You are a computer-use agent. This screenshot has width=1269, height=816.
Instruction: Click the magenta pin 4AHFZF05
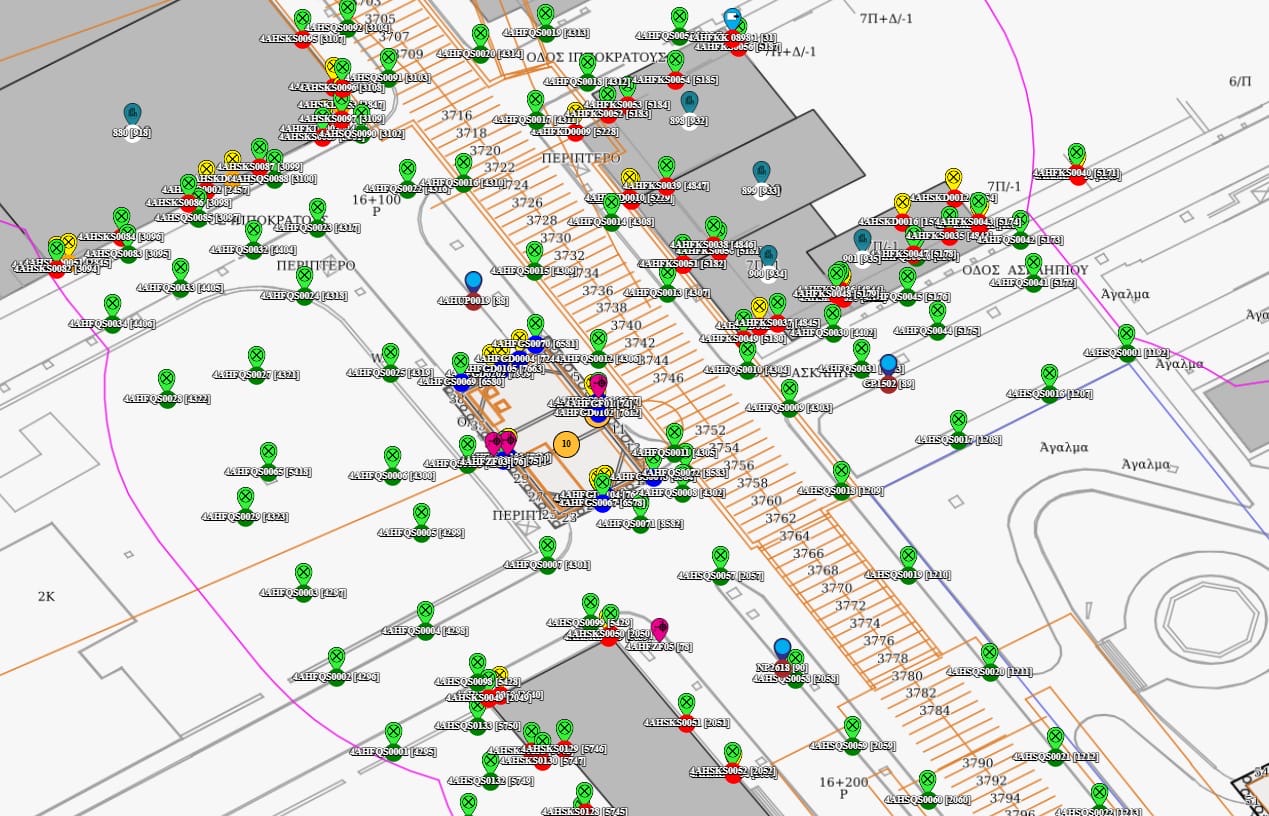click(659, 628)
